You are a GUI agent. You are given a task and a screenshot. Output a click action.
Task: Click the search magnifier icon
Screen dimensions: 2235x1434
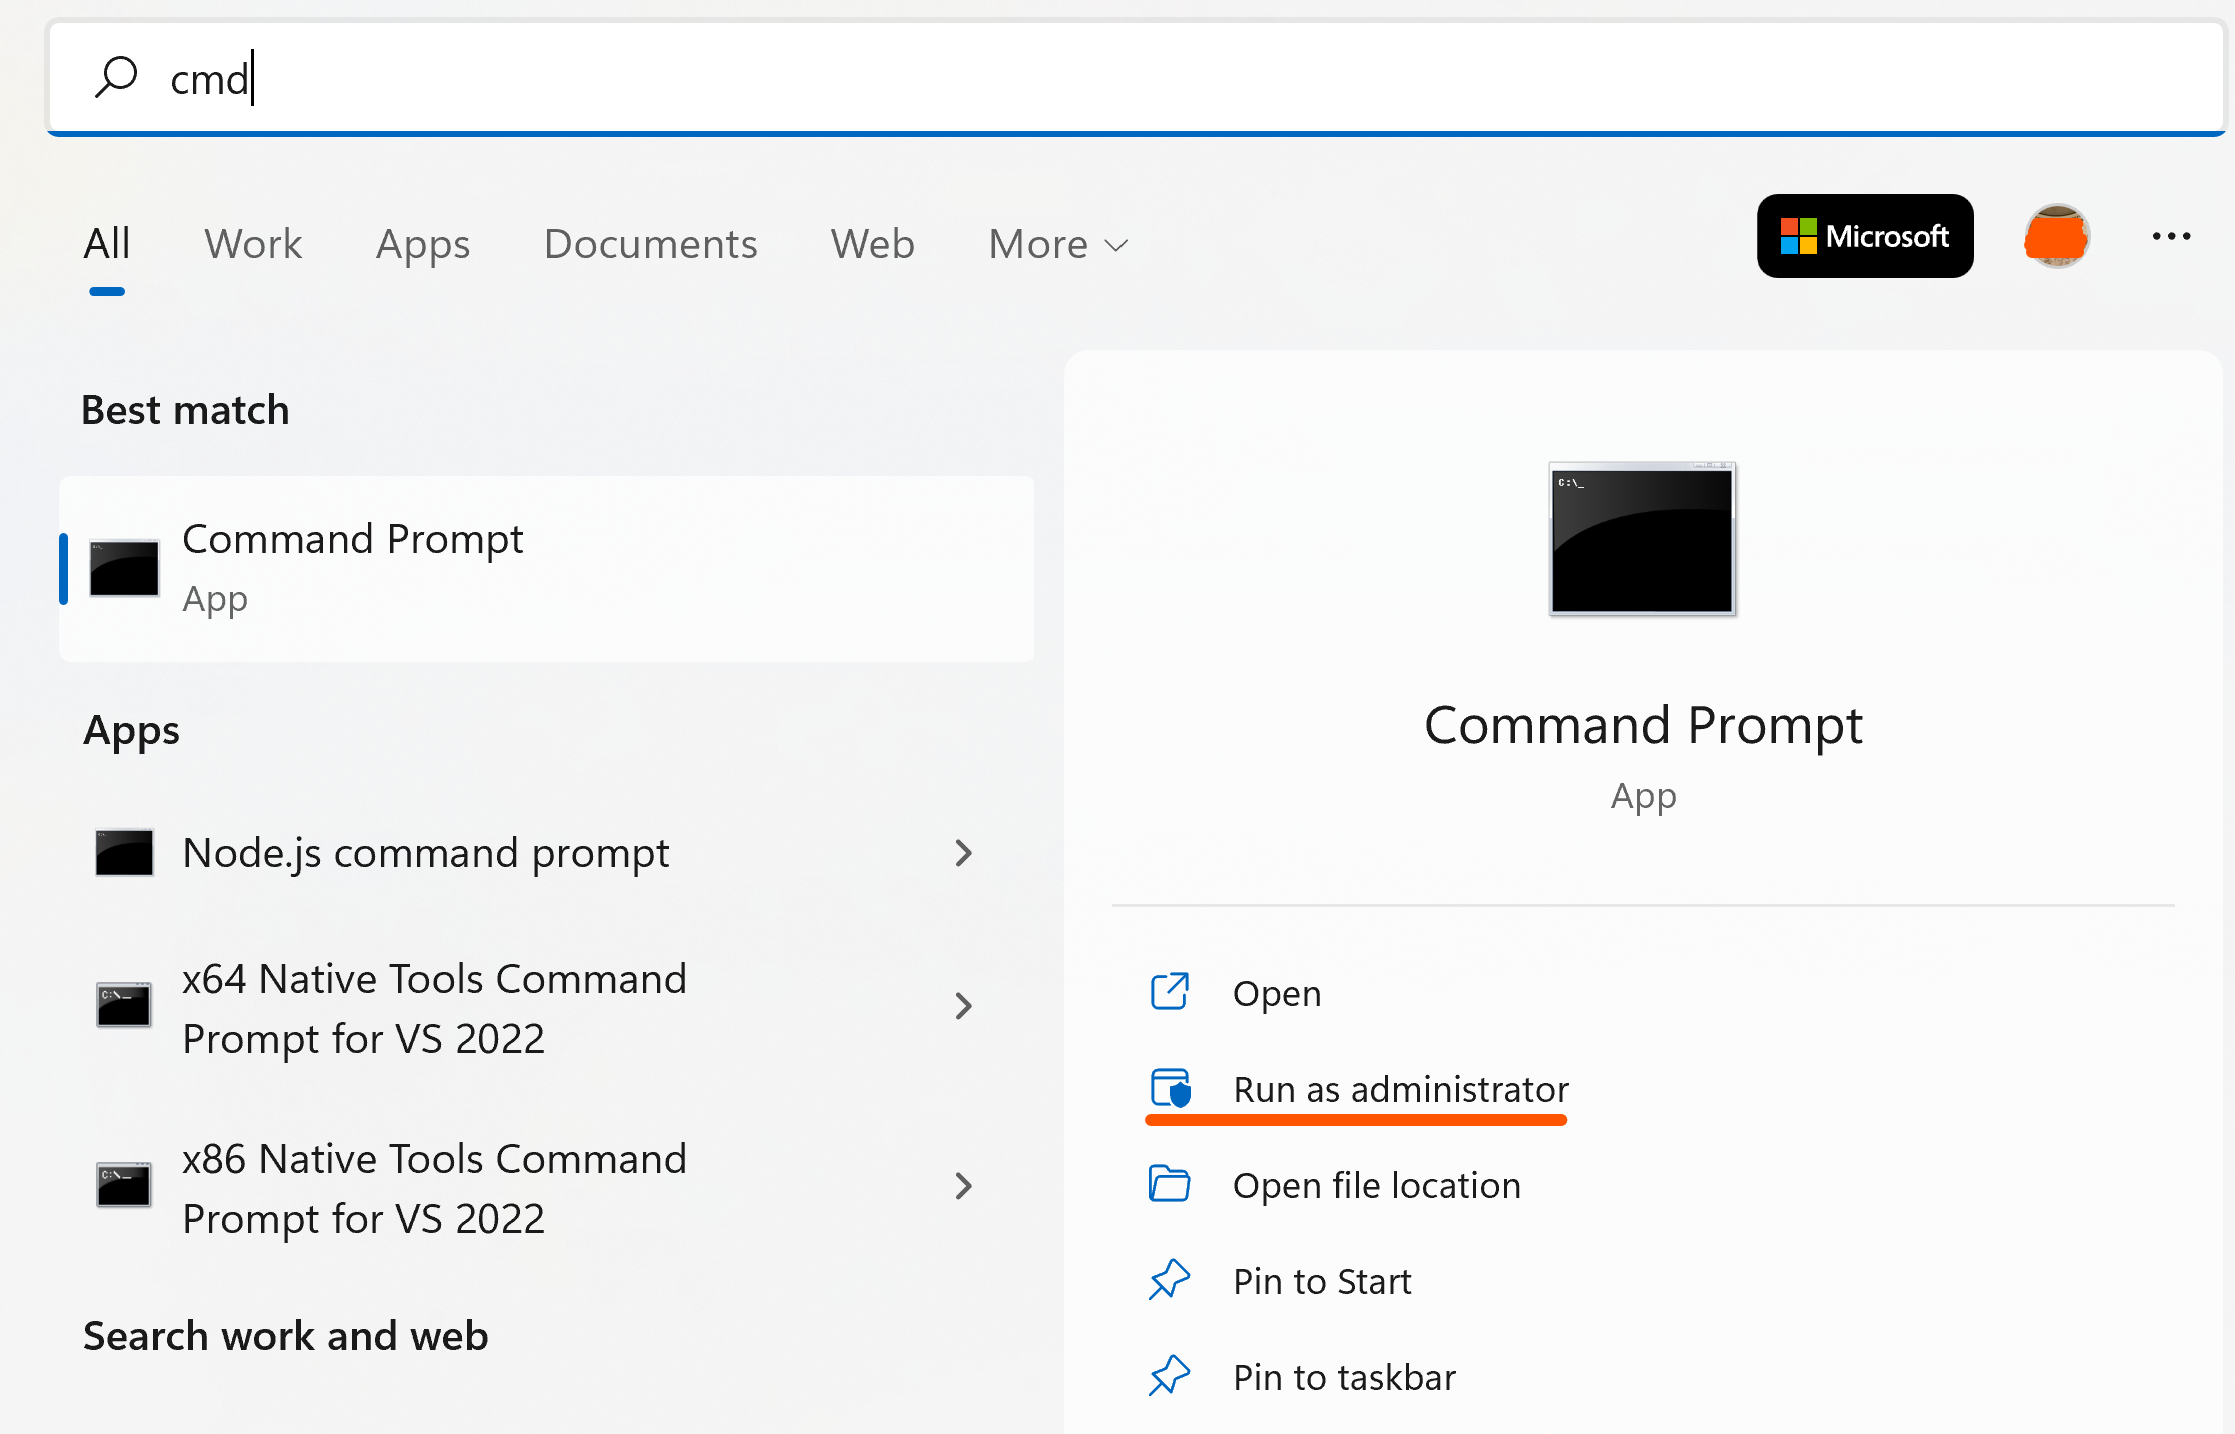click(116, 78)
